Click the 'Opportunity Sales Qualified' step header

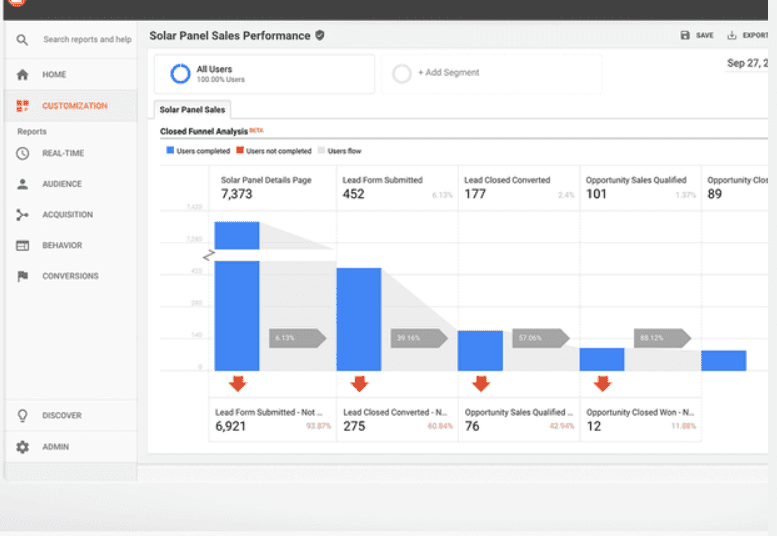tap(636, 180)
